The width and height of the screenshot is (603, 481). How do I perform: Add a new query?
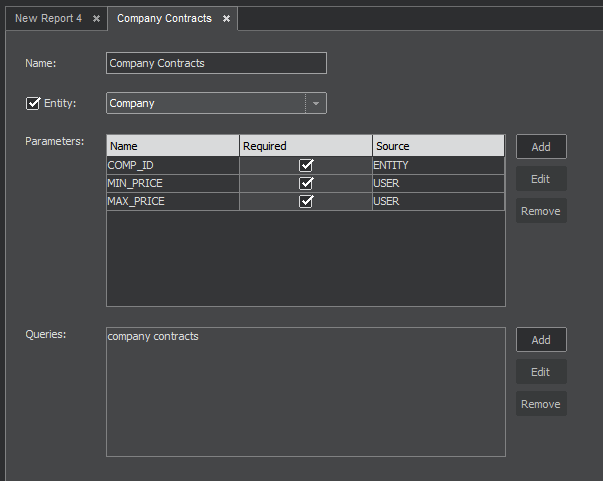541,340
